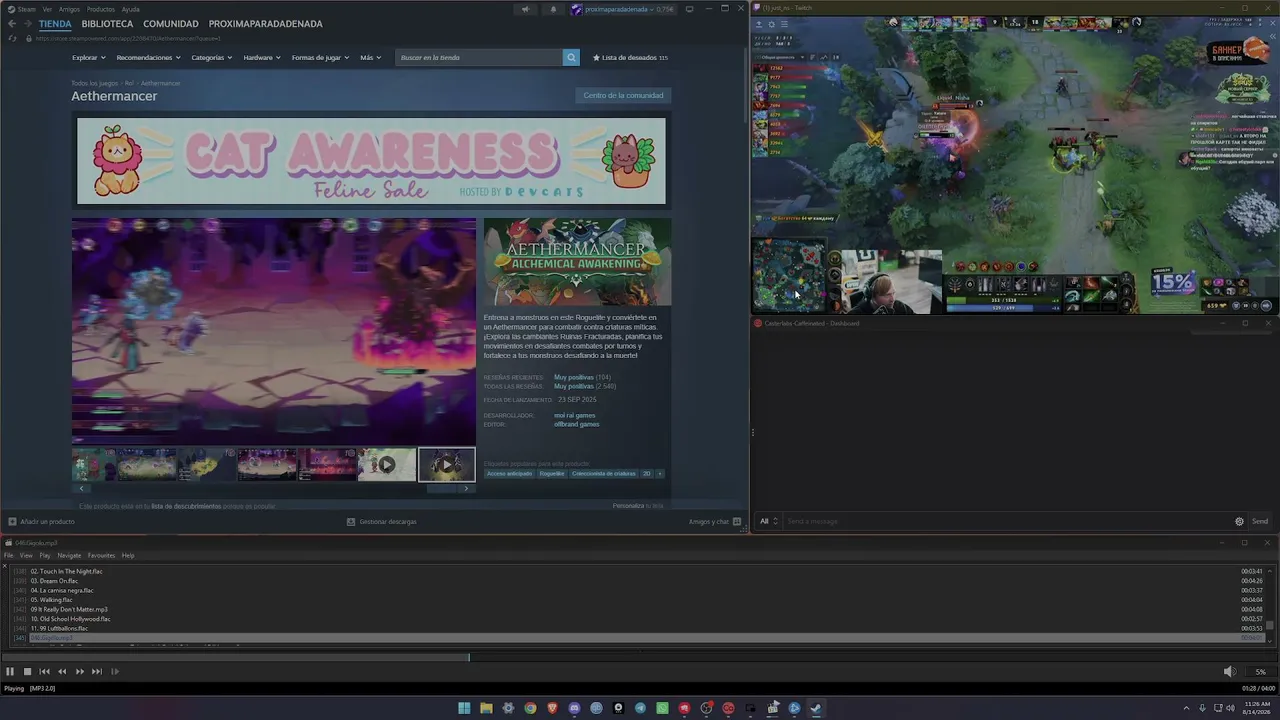Open Amigos y chat in Steam
This screenshot has height=720, width=1280.
[x=715, y=522]
